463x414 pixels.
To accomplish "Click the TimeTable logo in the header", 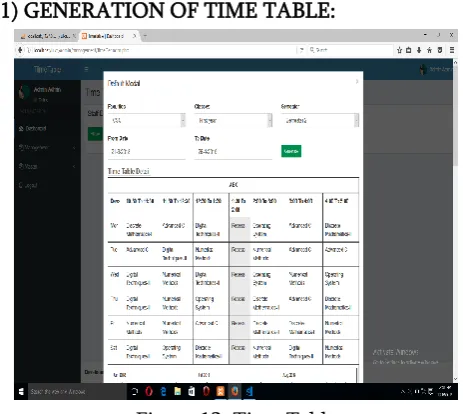I will pyautogui.click(x=47, y=69).
